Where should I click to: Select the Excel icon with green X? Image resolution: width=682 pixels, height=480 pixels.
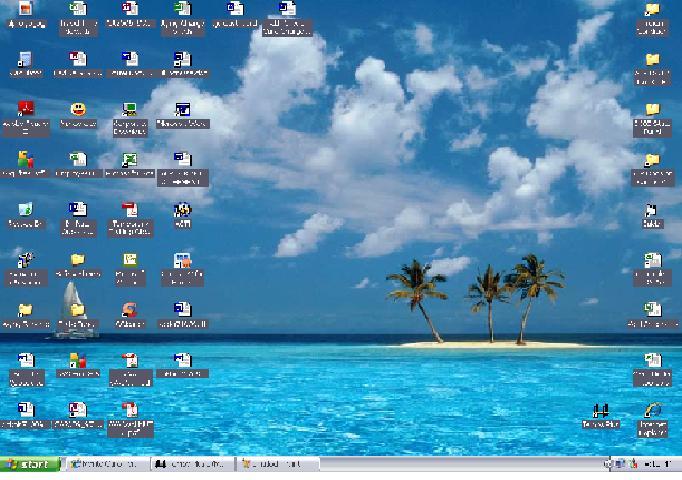[x=129, y=159]
